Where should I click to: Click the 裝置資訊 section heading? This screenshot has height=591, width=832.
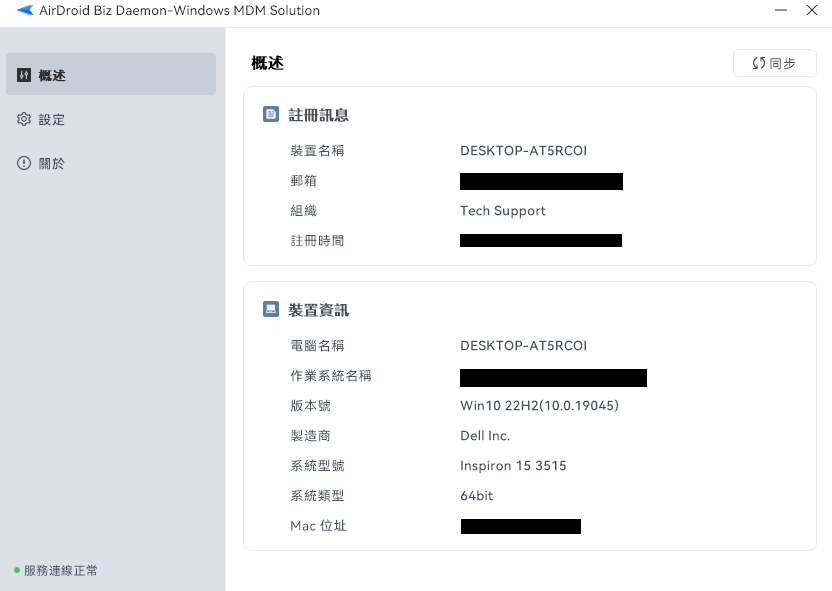pos(318,310)
